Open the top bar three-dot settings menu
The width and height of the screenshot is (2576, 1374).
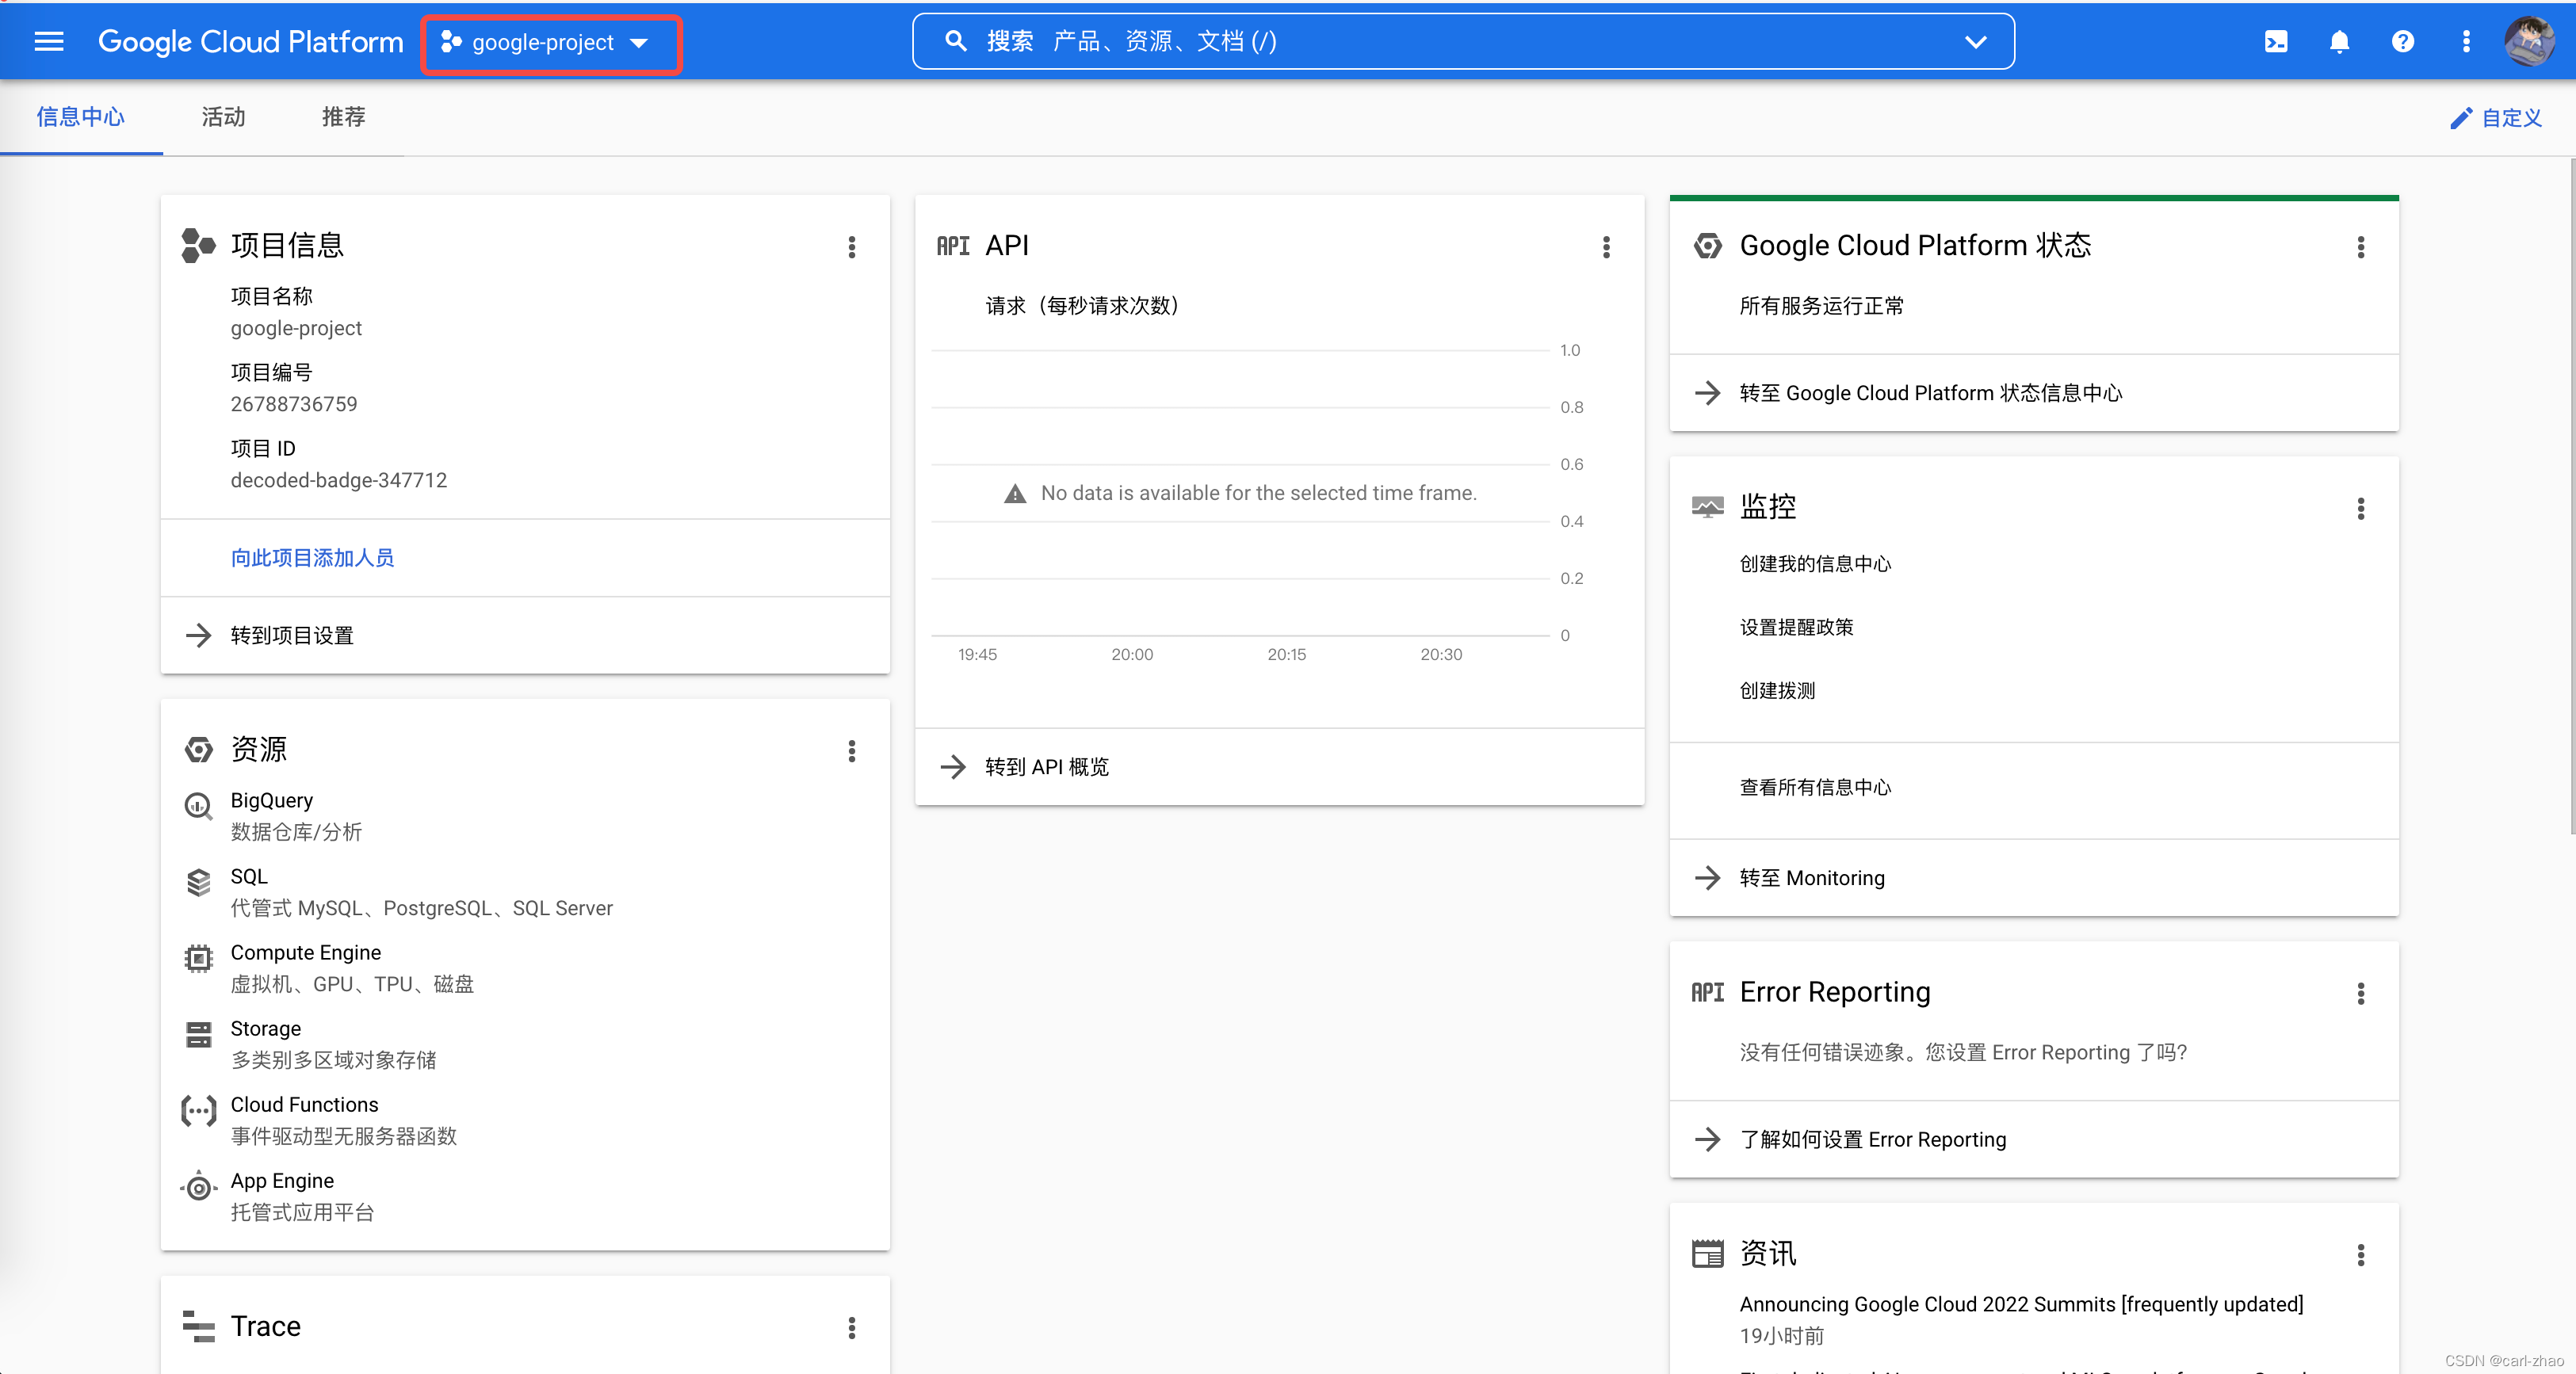[2465, 41]
